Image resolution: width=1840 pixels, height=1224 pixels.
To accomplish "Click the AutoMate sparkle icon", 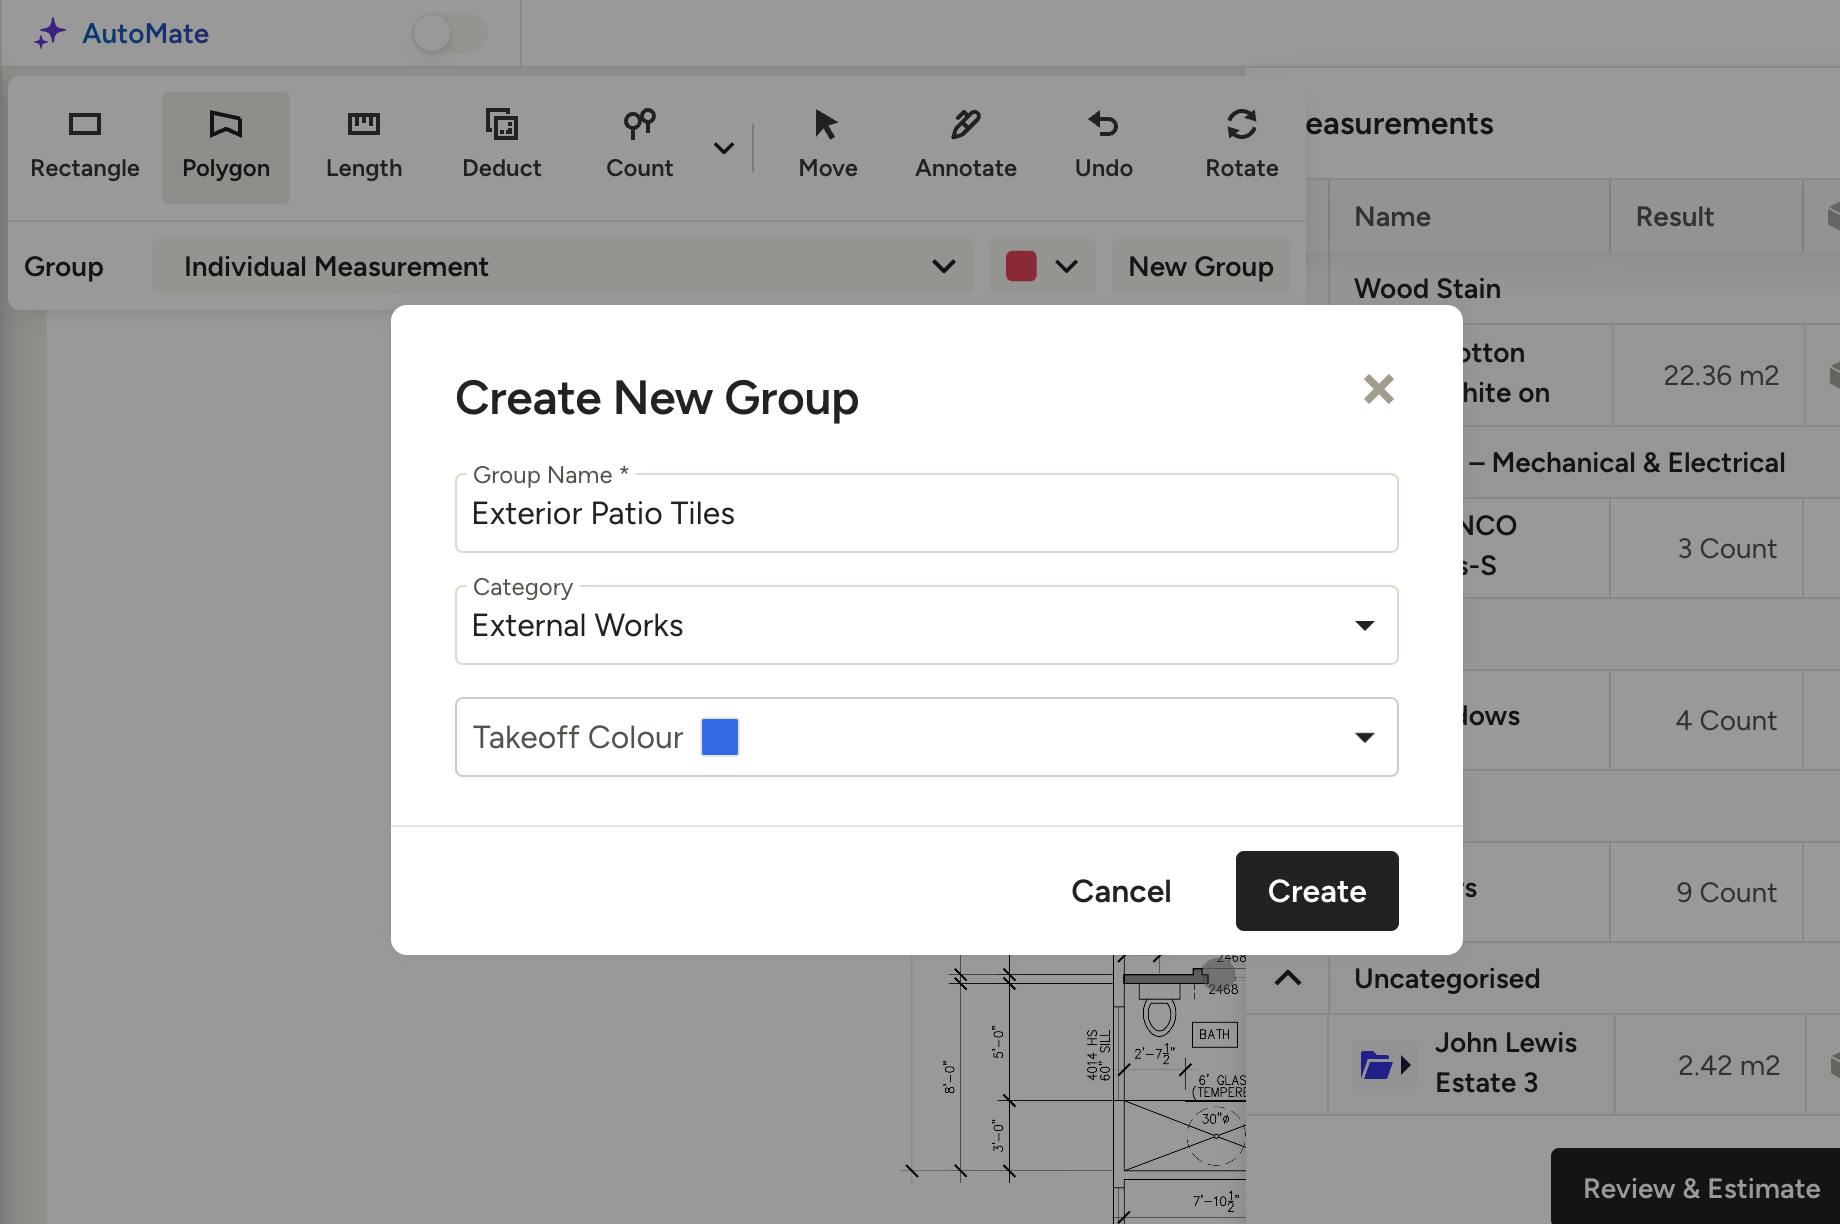I will point(49,34).
